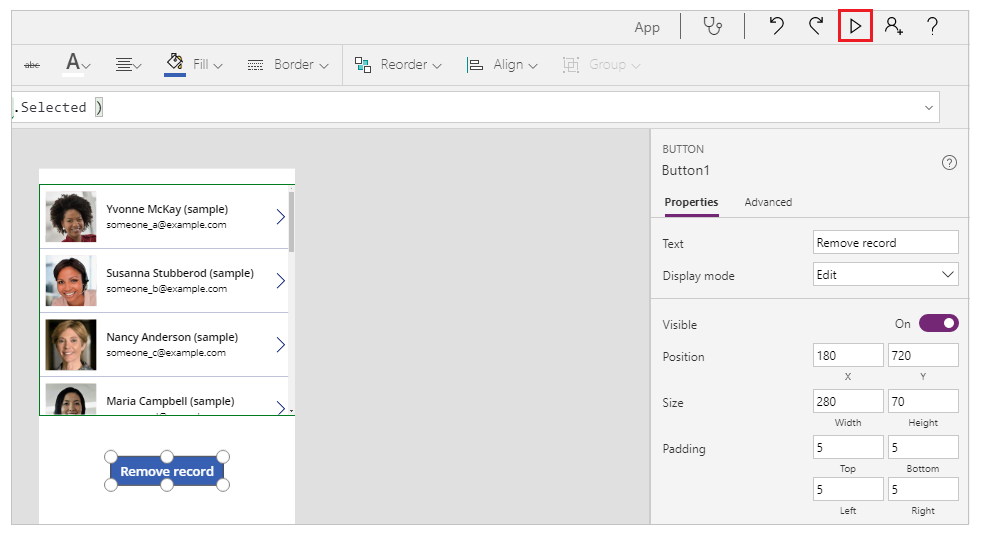Image resolution: width=984 pixels, height=541 pixels.
Task: Open the Help question mark icon
Action: tap(932, 27)
